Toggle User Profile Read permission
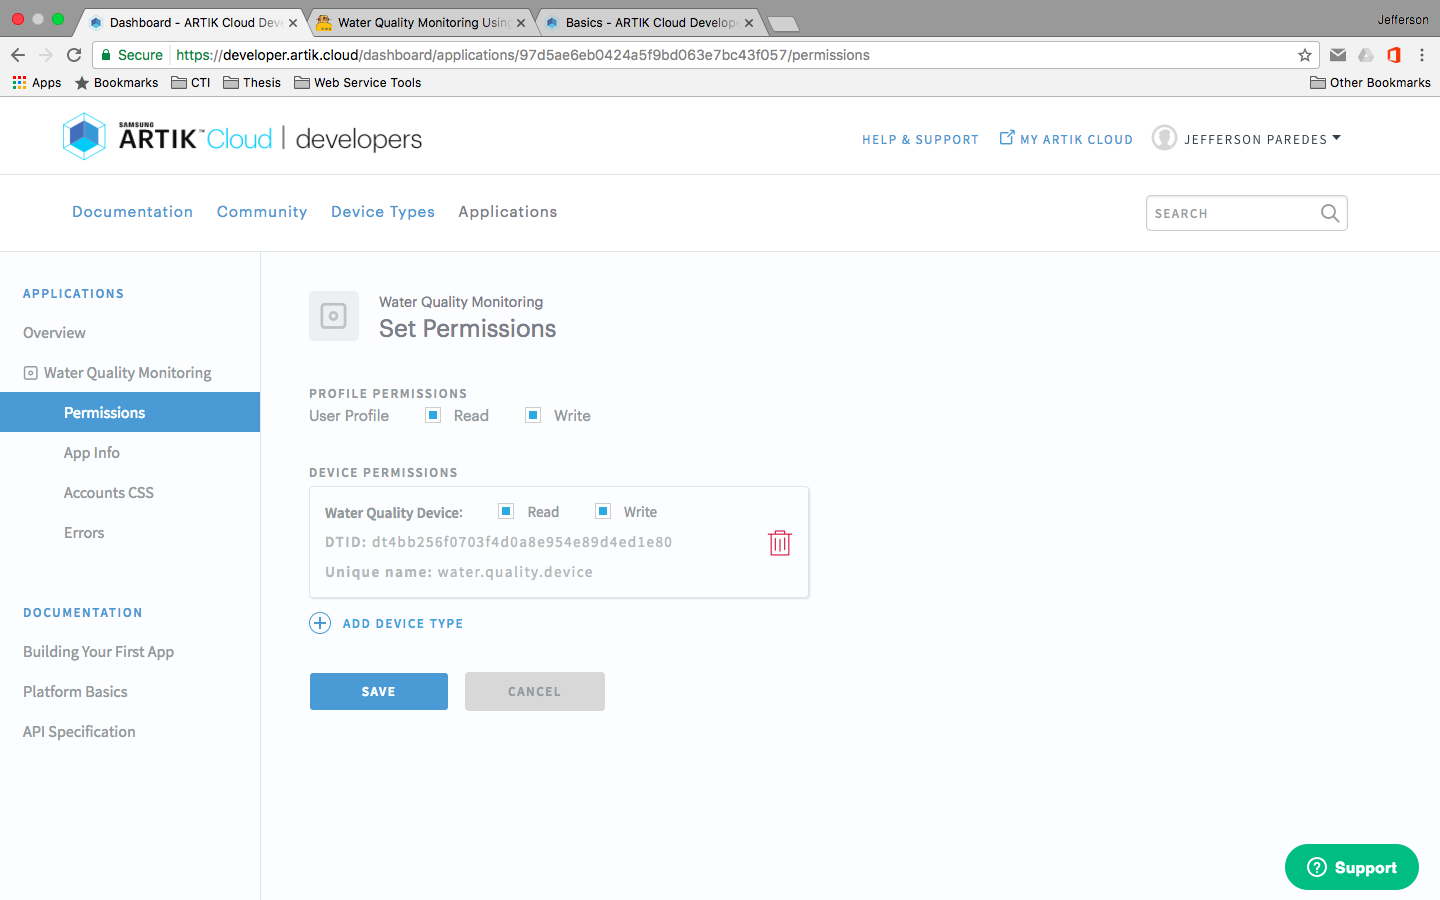Image resolution: width=1440 pixels, height=900 pixels. tap(433, 415)
